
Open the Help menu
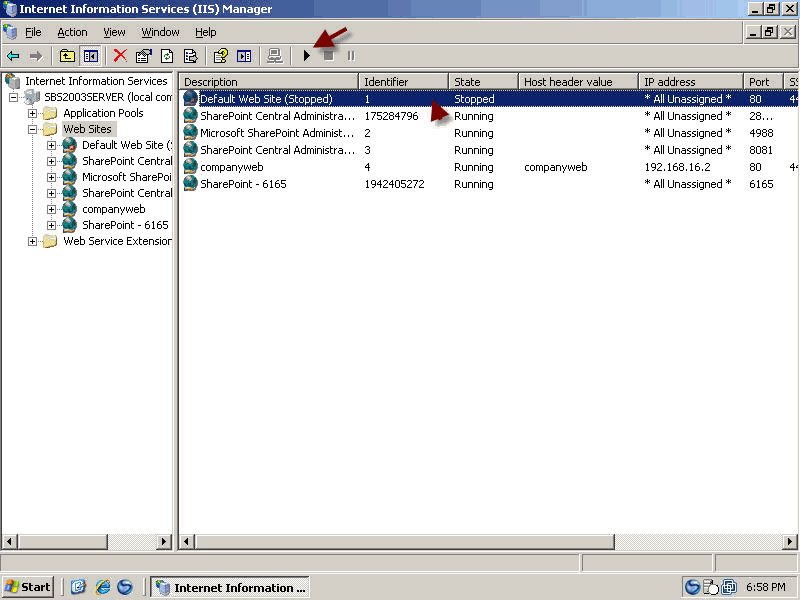206,32
